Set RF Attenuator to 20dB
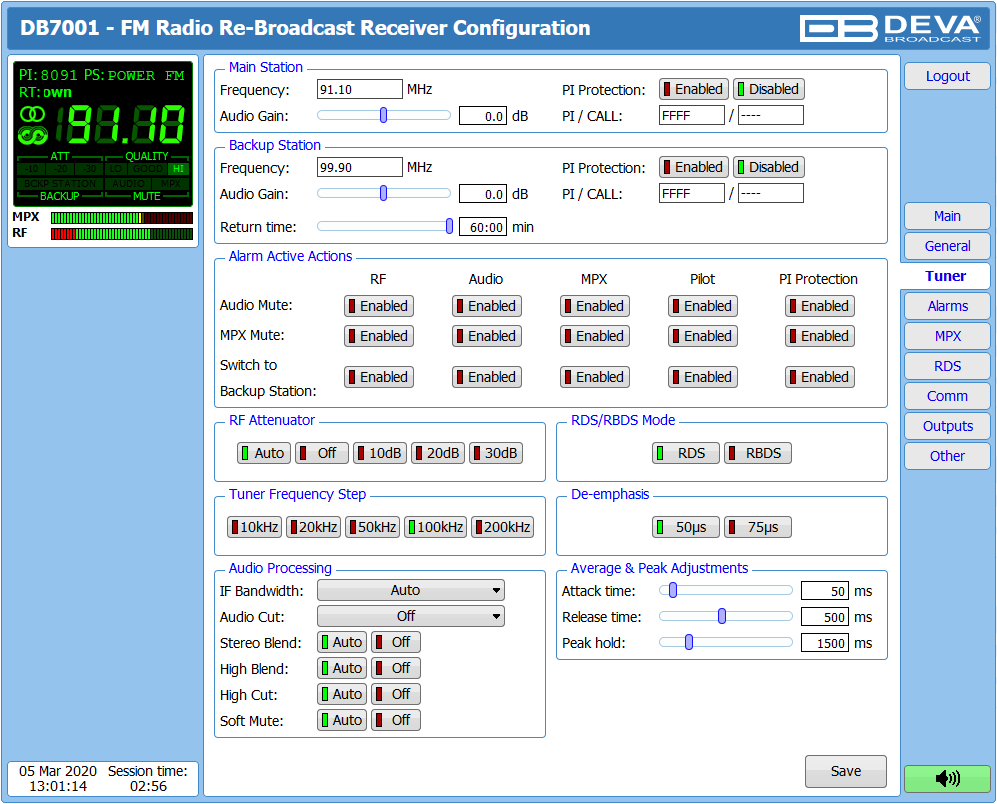 (438, 453)
